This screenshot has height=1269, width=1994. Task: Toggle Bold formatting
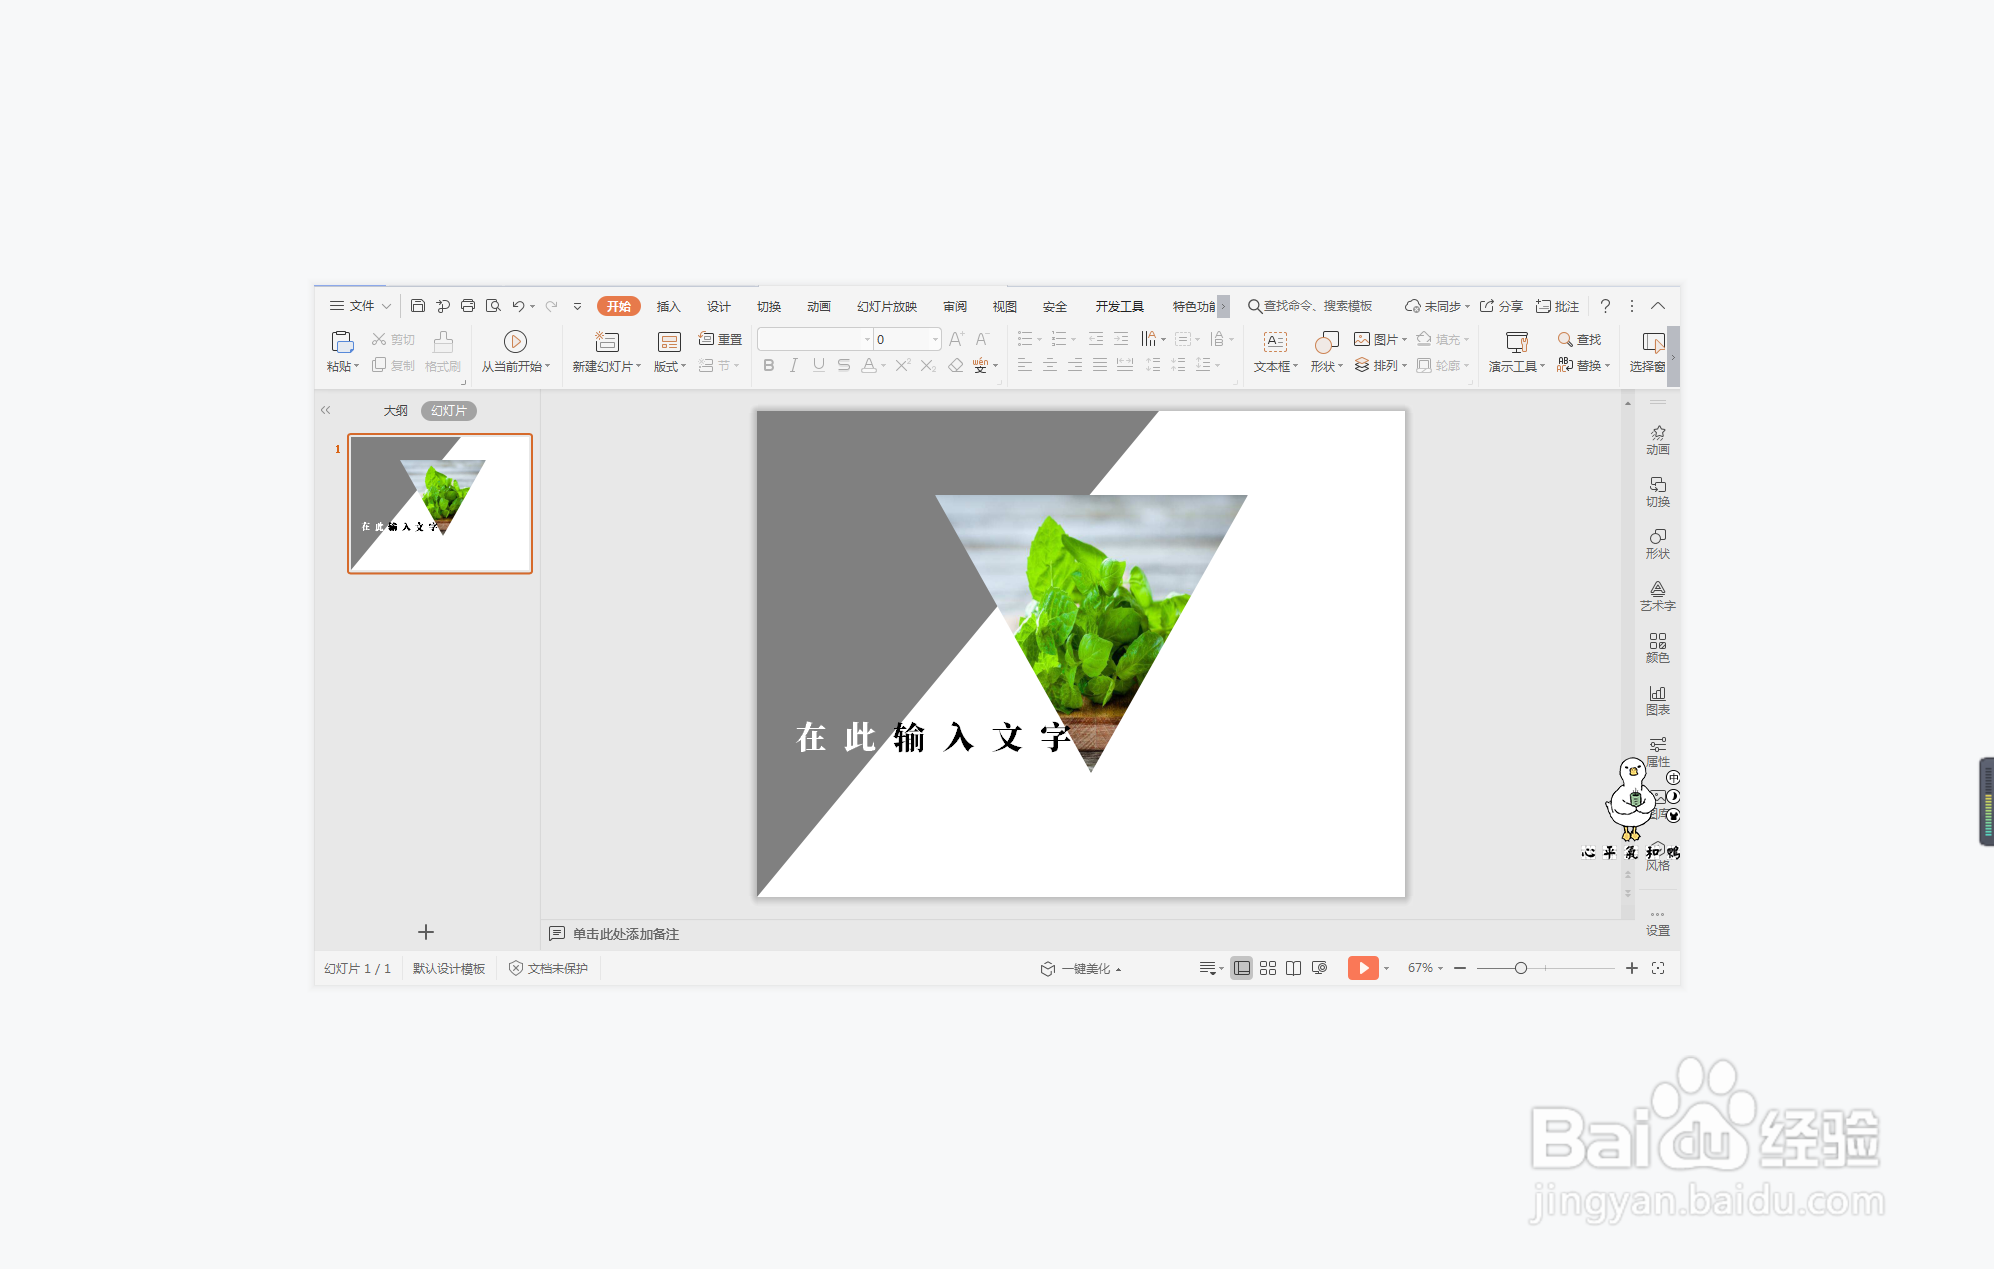768,365
